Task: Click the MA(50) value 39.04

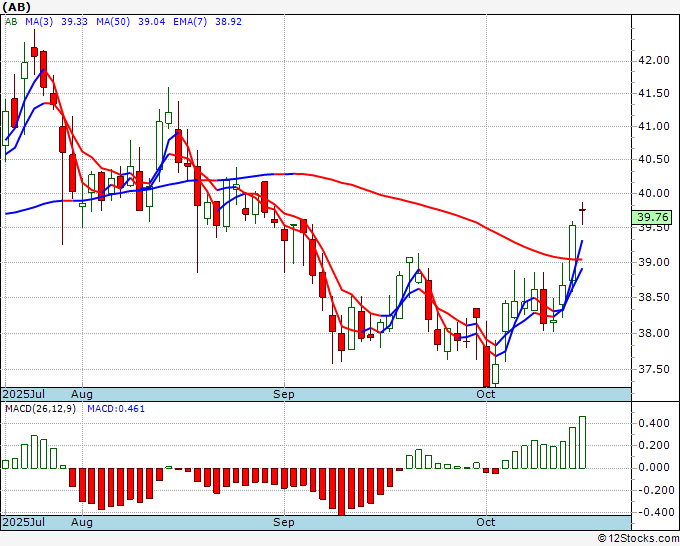Action: pyautogui.click(x=151, y=22)
